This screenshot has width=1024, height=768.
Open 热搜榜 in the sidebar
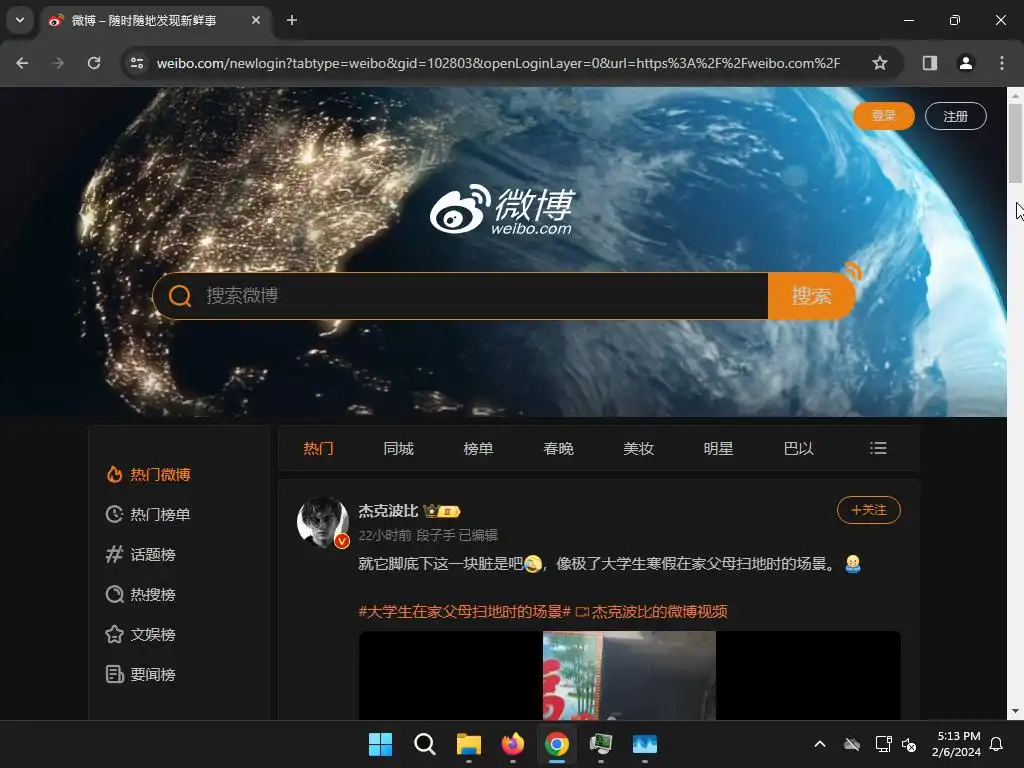[x=140, y=594]
